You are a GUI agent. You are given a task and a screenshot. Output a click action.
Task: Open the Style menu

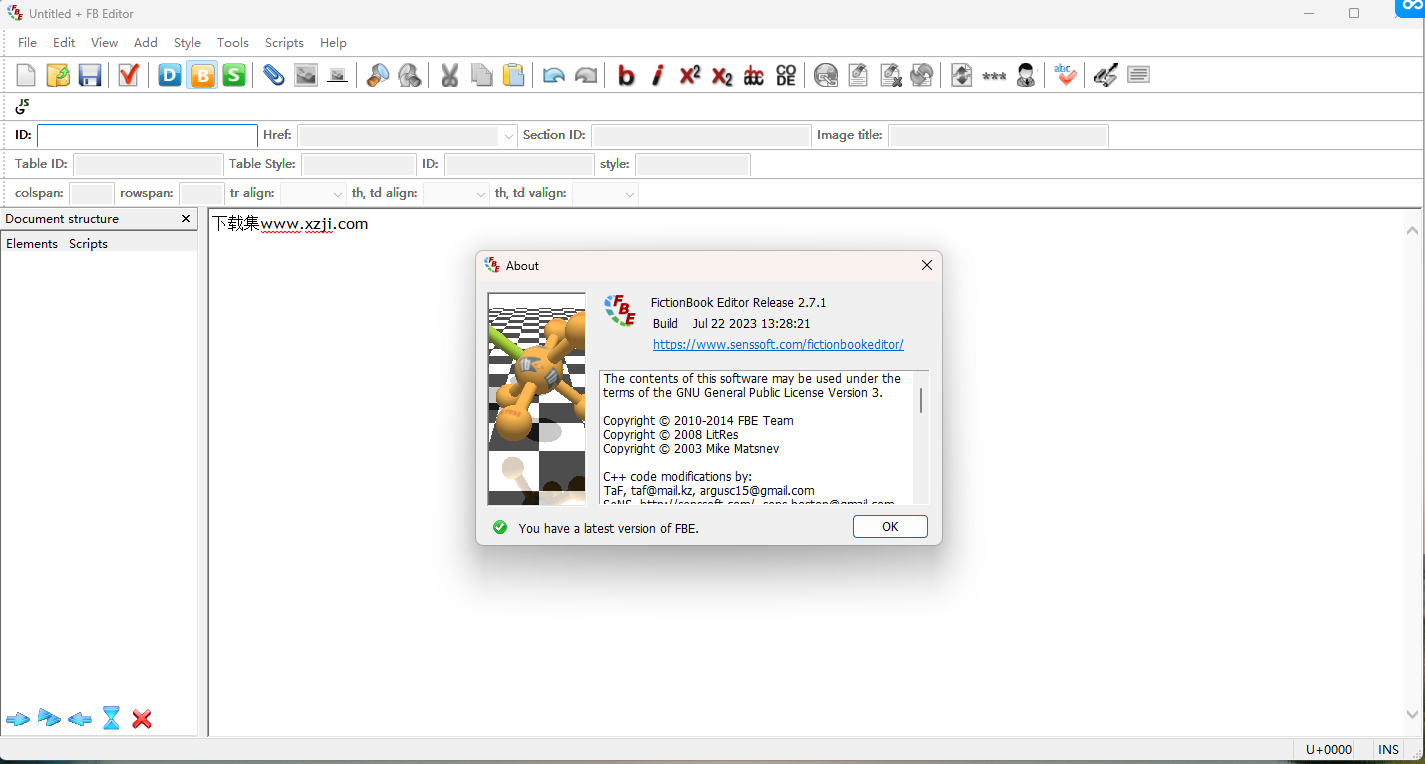click(x=187, y=42)
